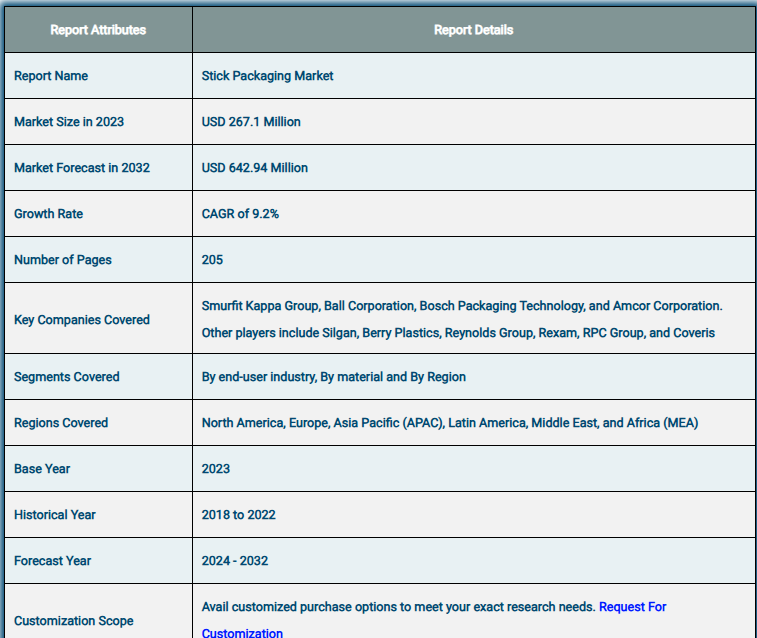Click the Market Forecast in 2032 label
This screenshot has height=638, width=757.
click(x=82, y=167)
